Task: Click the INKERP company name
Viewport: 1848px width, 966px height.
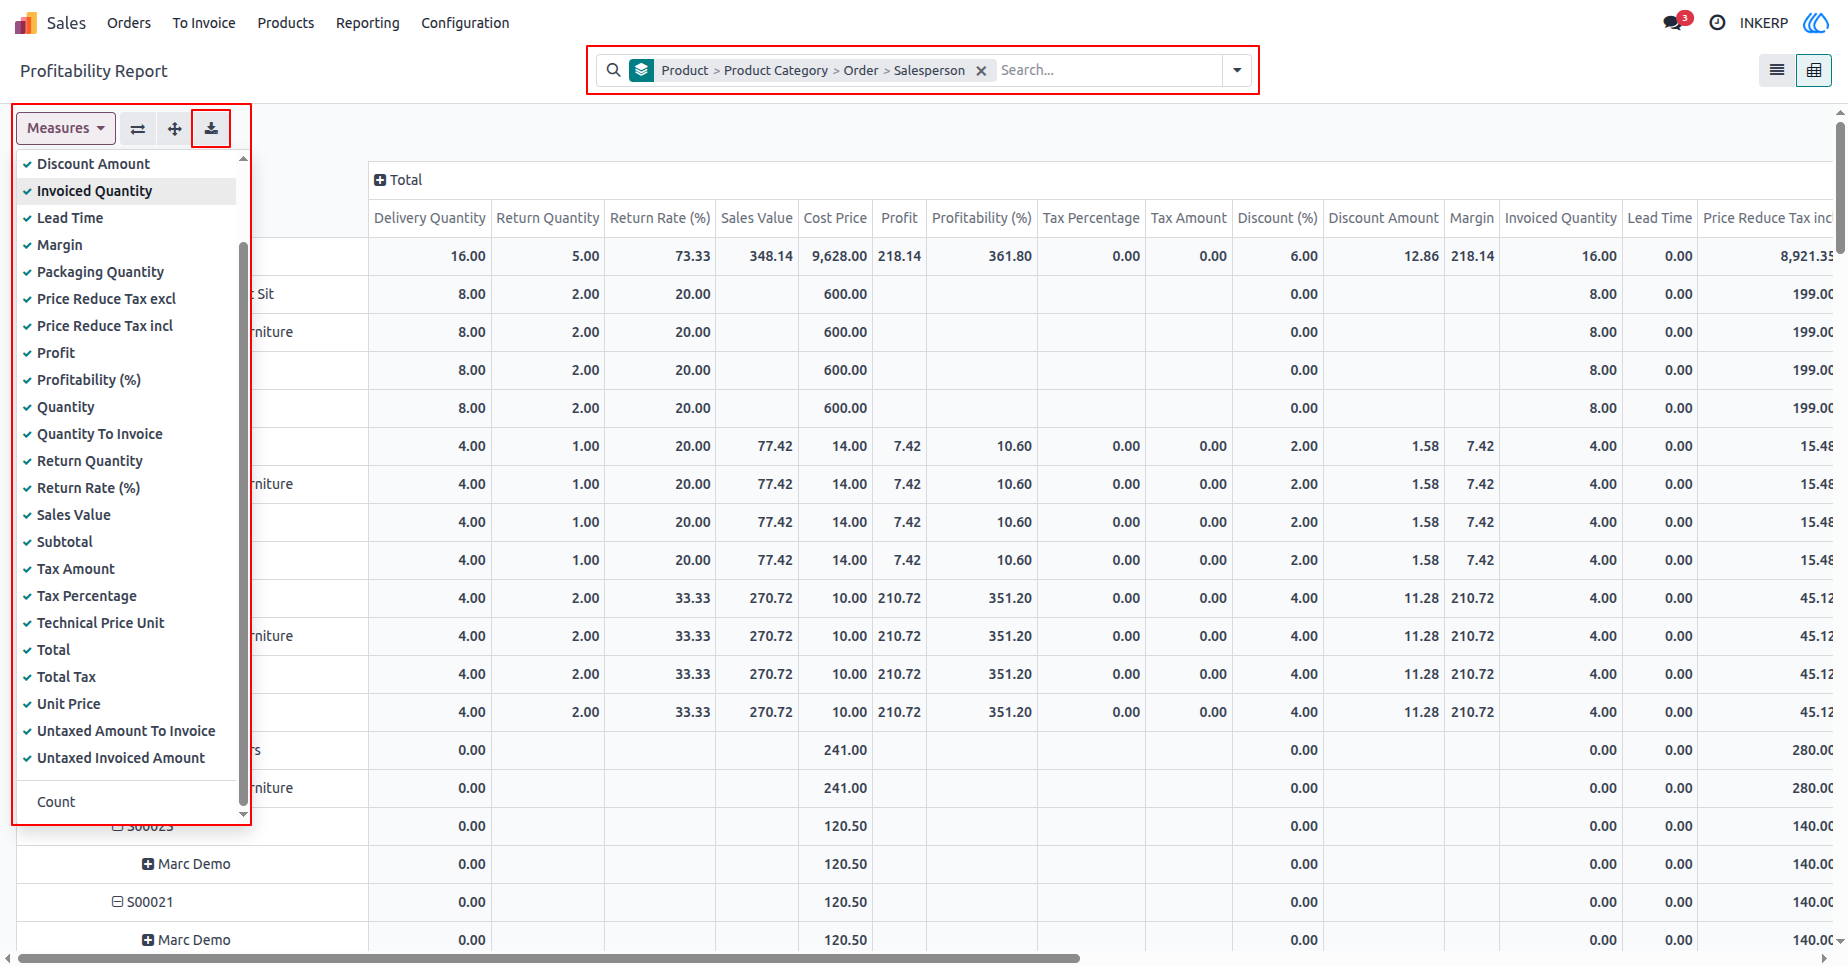Action: click(x=1764, y=23)
